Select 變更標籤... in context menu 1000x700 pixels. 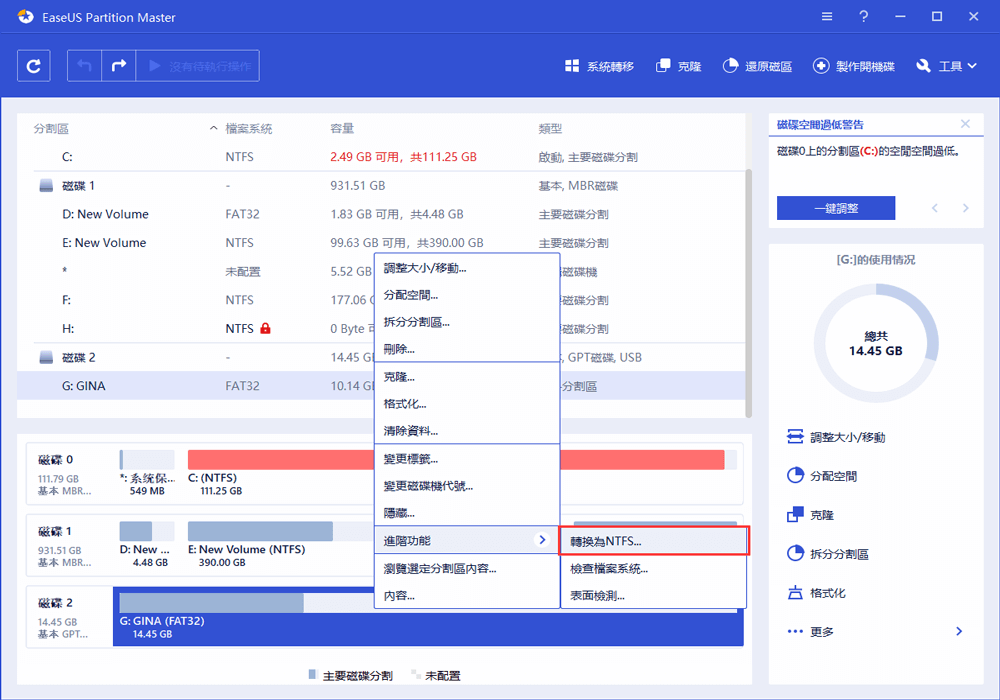coord(467,459)
